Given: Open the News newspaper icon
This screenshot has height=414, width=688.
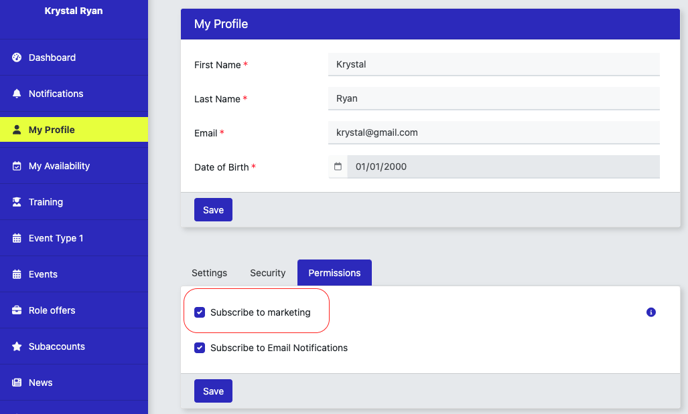Looking at the screenshot, I should tap(17, 382).
